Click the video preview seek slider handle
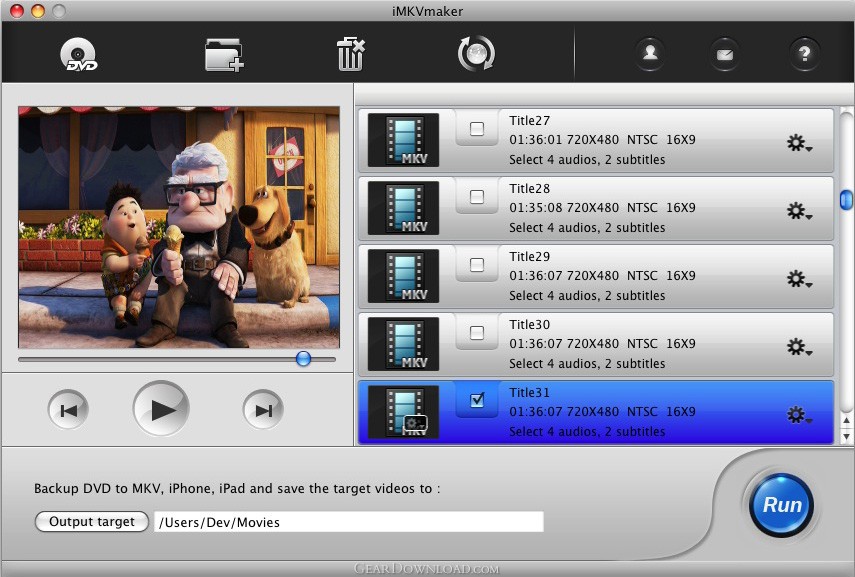 (x=303, y=359)
